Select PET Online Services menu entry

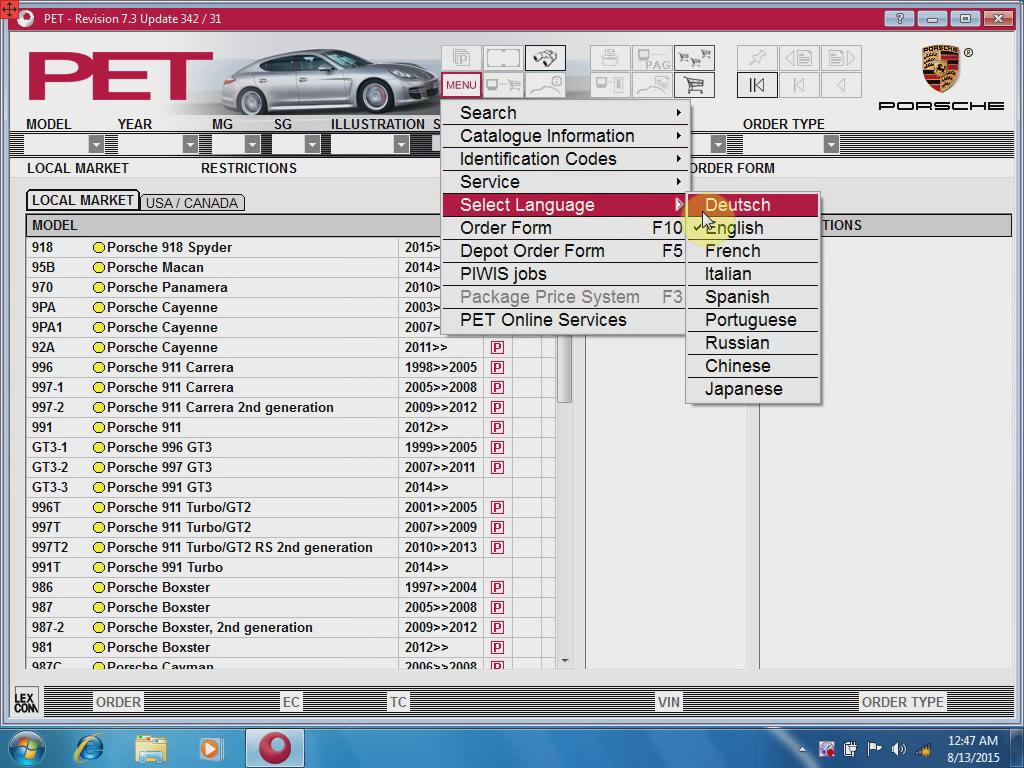[x=543, y=320]
